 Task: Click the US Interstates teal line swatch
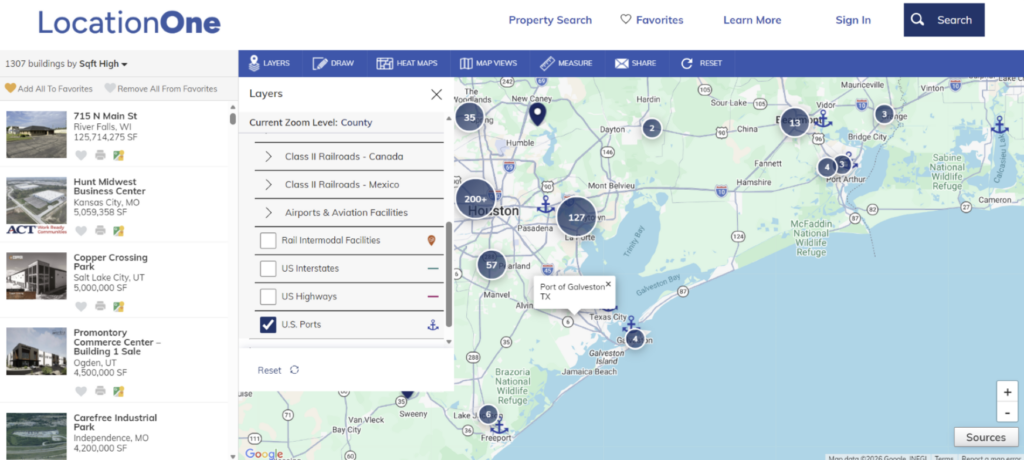point(433,269)
